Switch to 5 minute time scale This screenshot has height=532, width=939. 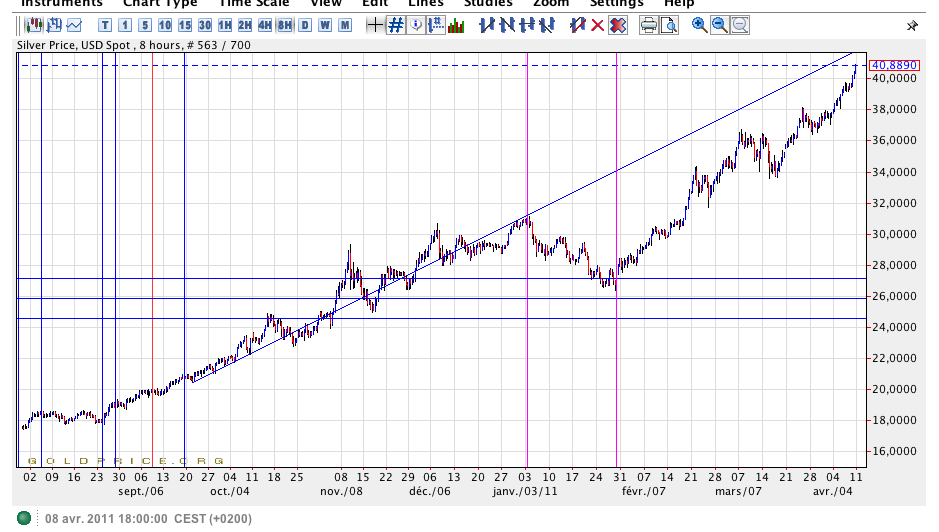144,25
